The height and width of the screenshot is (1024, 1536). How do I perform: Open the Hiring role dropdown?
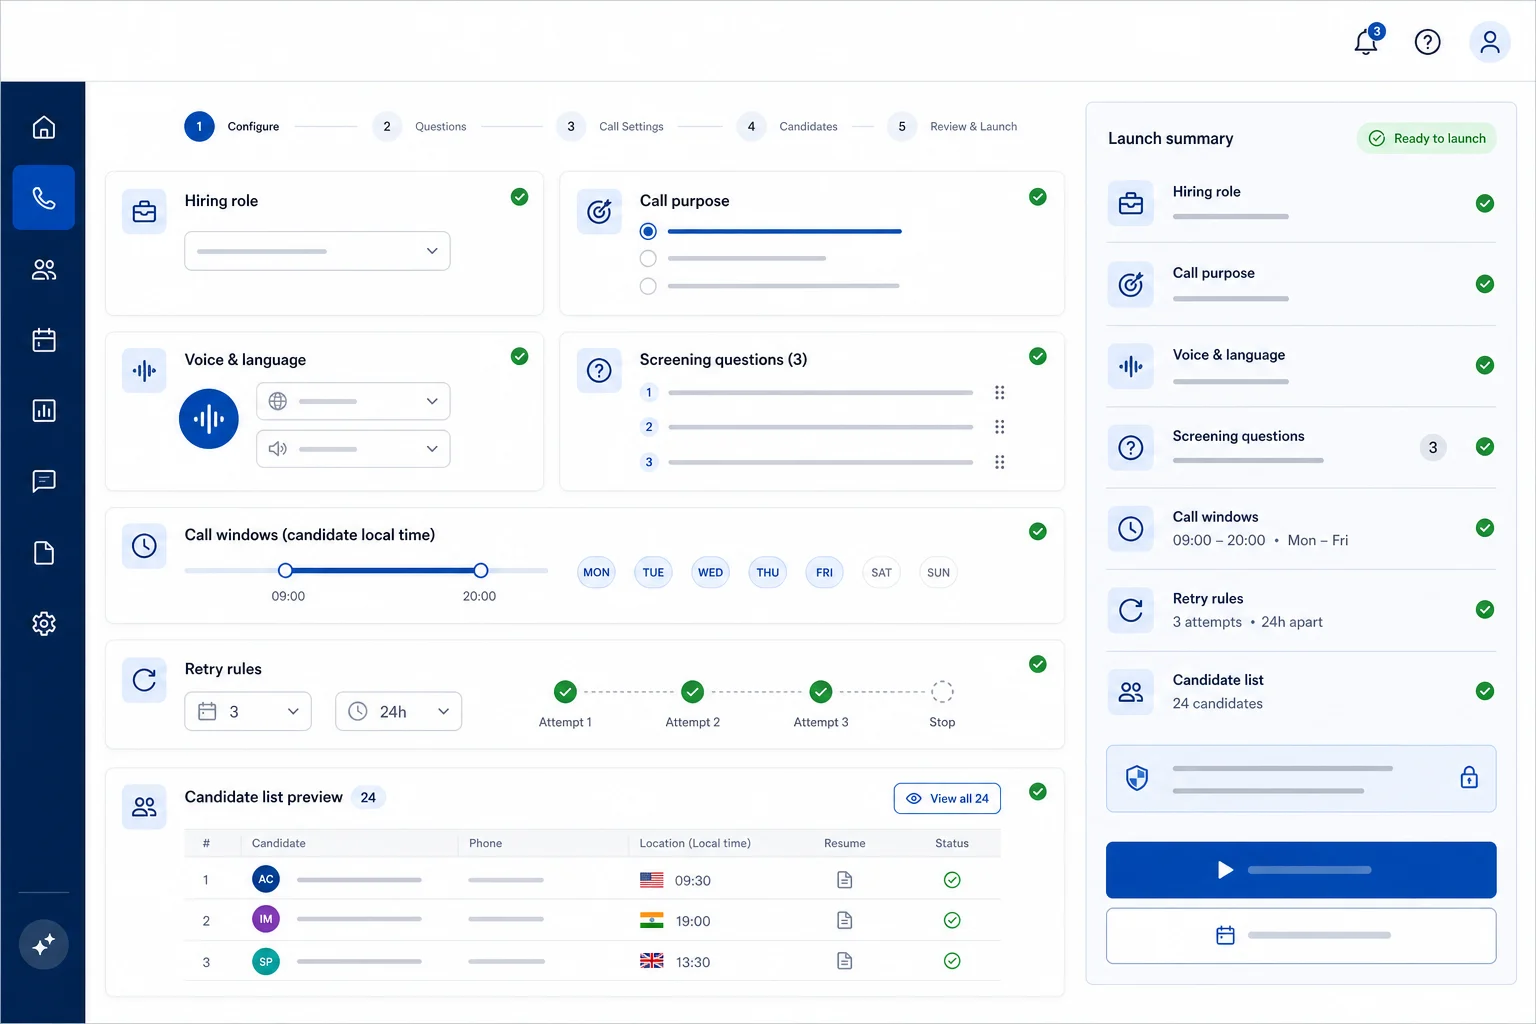coord(317,251)
